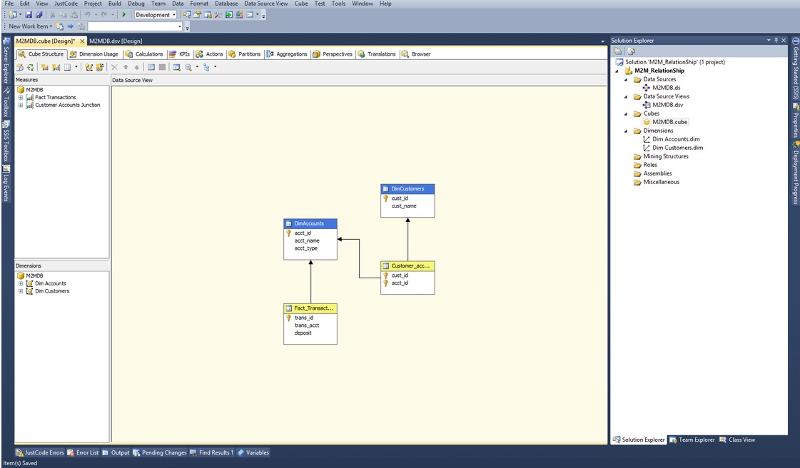Click deposit column in Fact_Transact table
Image resolution: width=800 pixels, height=468 pixels.
(x=303, y=333)
